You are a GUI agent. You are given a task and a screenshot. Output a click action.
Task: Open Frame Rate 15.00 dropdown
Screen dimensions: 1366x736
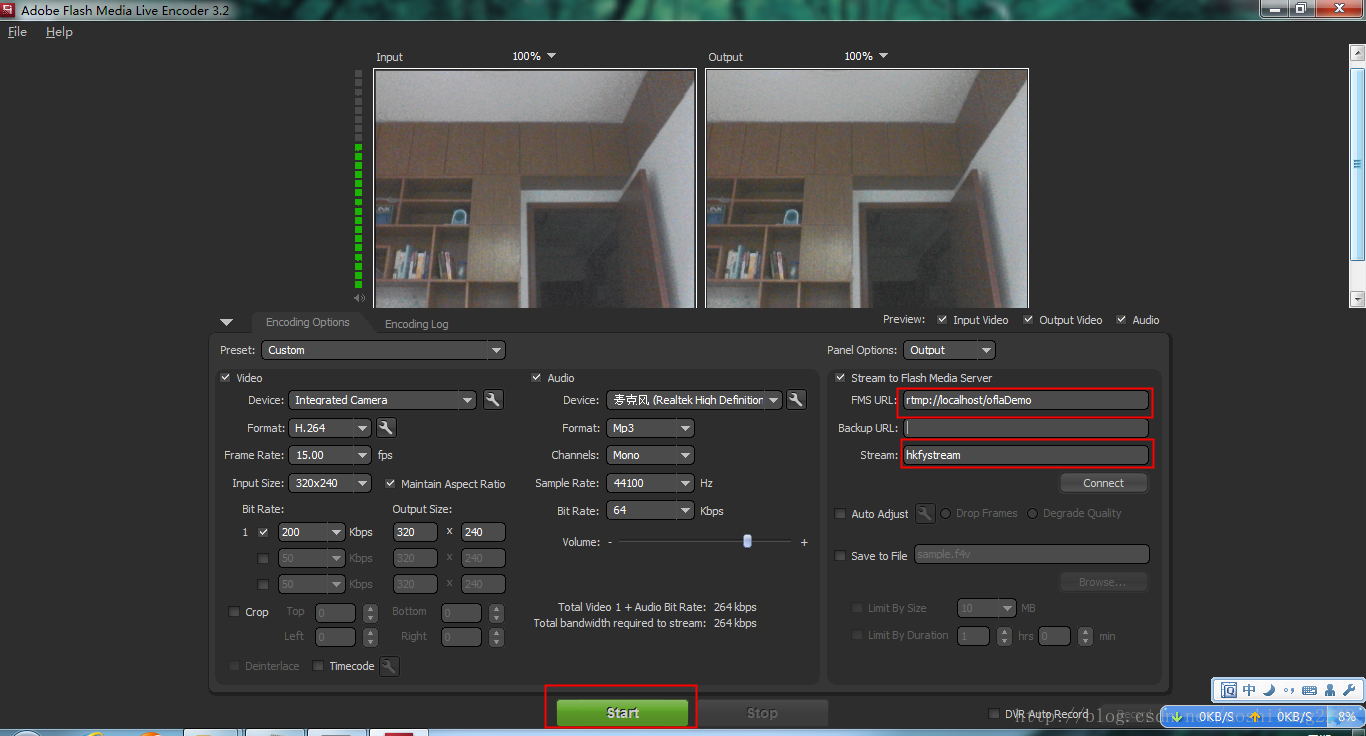pos(330,455)
